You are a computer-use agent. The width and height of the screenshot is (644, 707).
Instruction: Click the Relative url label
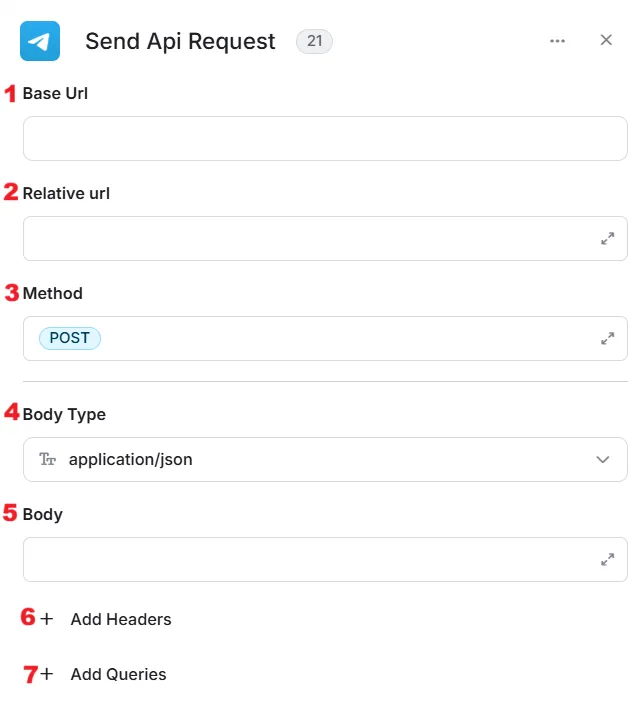click(66, 193)
